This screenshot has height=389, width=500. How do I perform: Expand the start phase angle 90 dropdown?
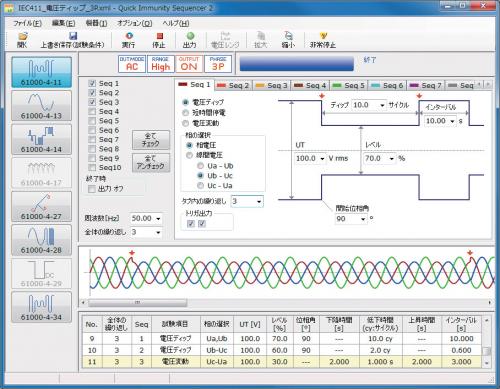(x=363, y=219)
